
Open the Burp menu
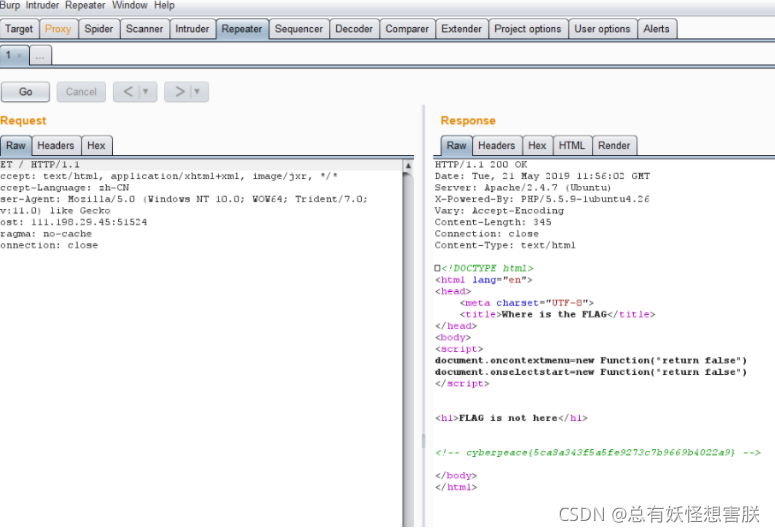pos(10,5)
